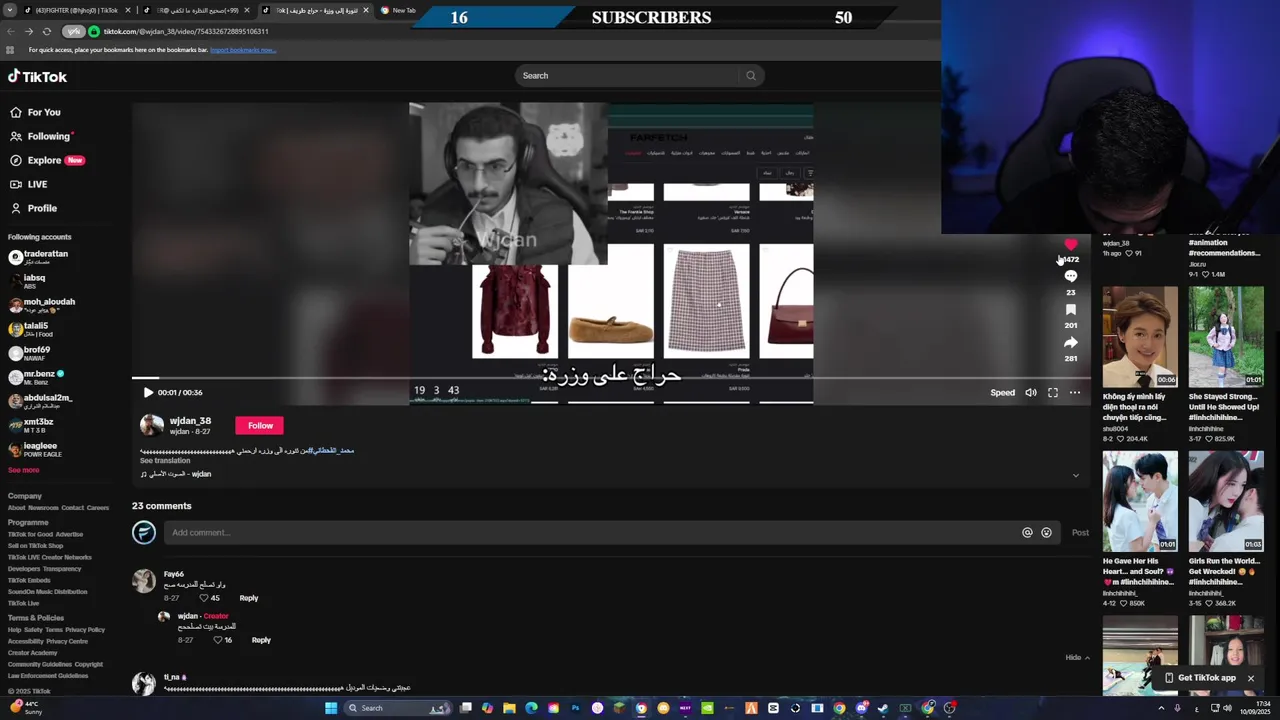This screenshot has height=720, width=1280.
Task: Open the three-dot more options menu on player
Action: [1075, 393]
